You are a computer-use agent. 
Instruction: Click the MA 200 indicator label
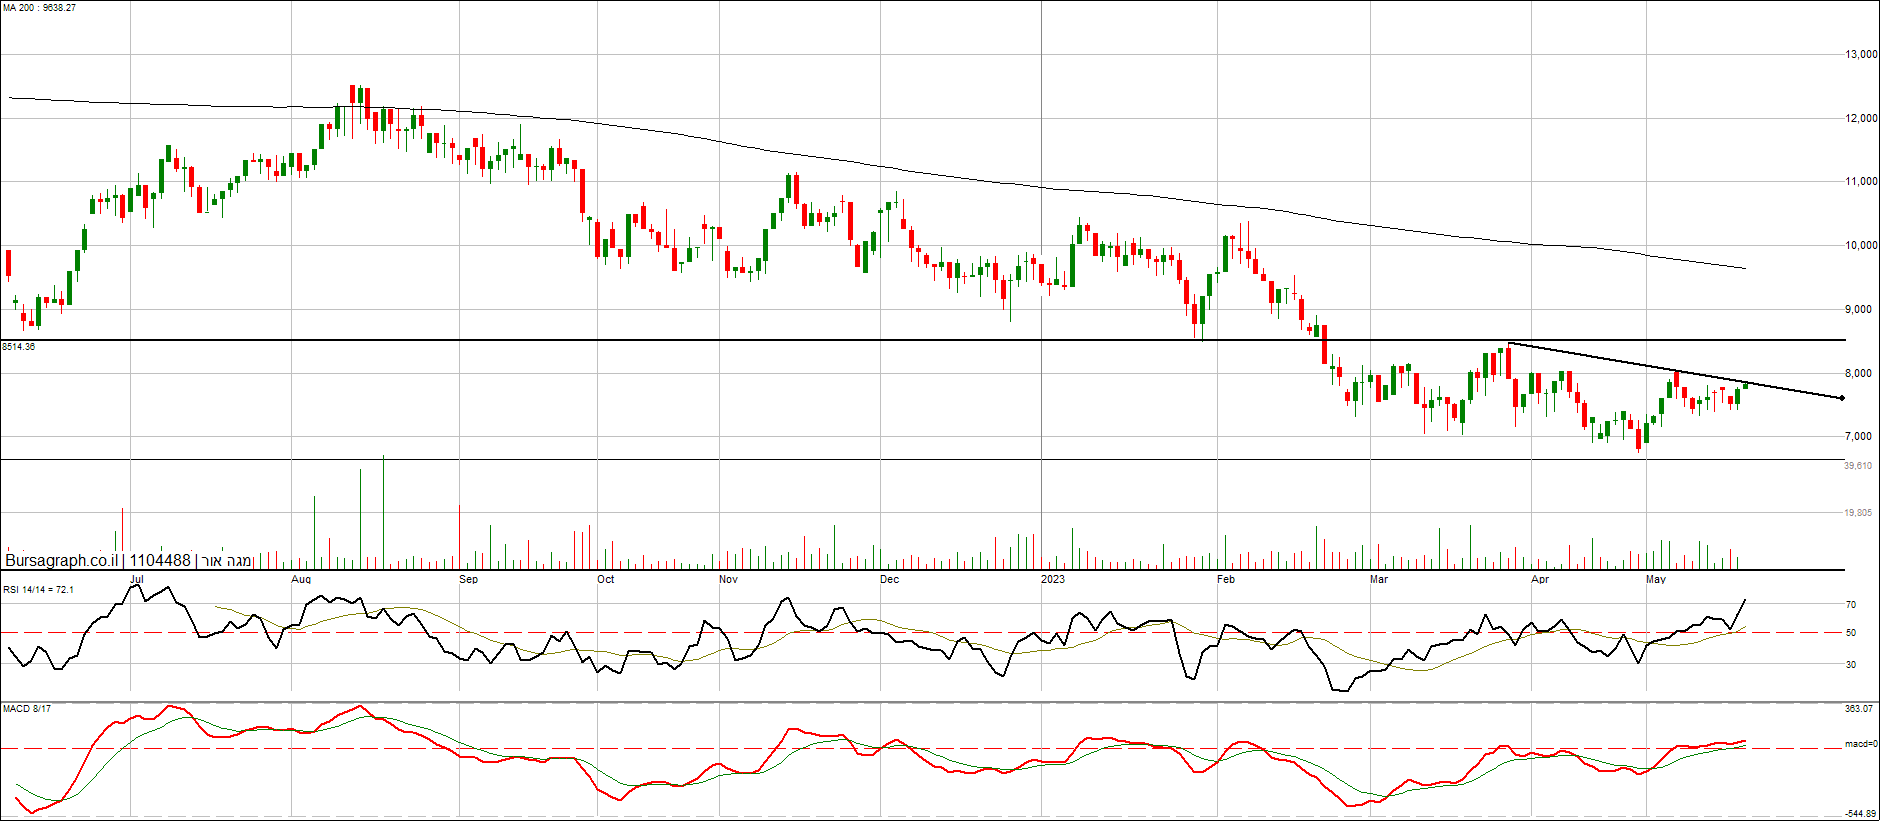[x=39, y=8]
